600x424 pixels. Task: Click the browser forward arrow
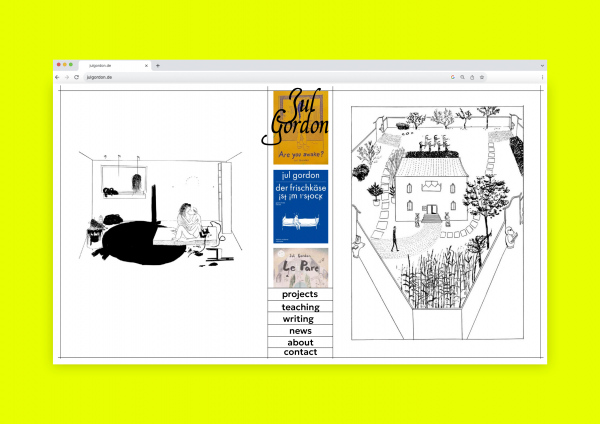pyautogui.click(x=67, y=77)
